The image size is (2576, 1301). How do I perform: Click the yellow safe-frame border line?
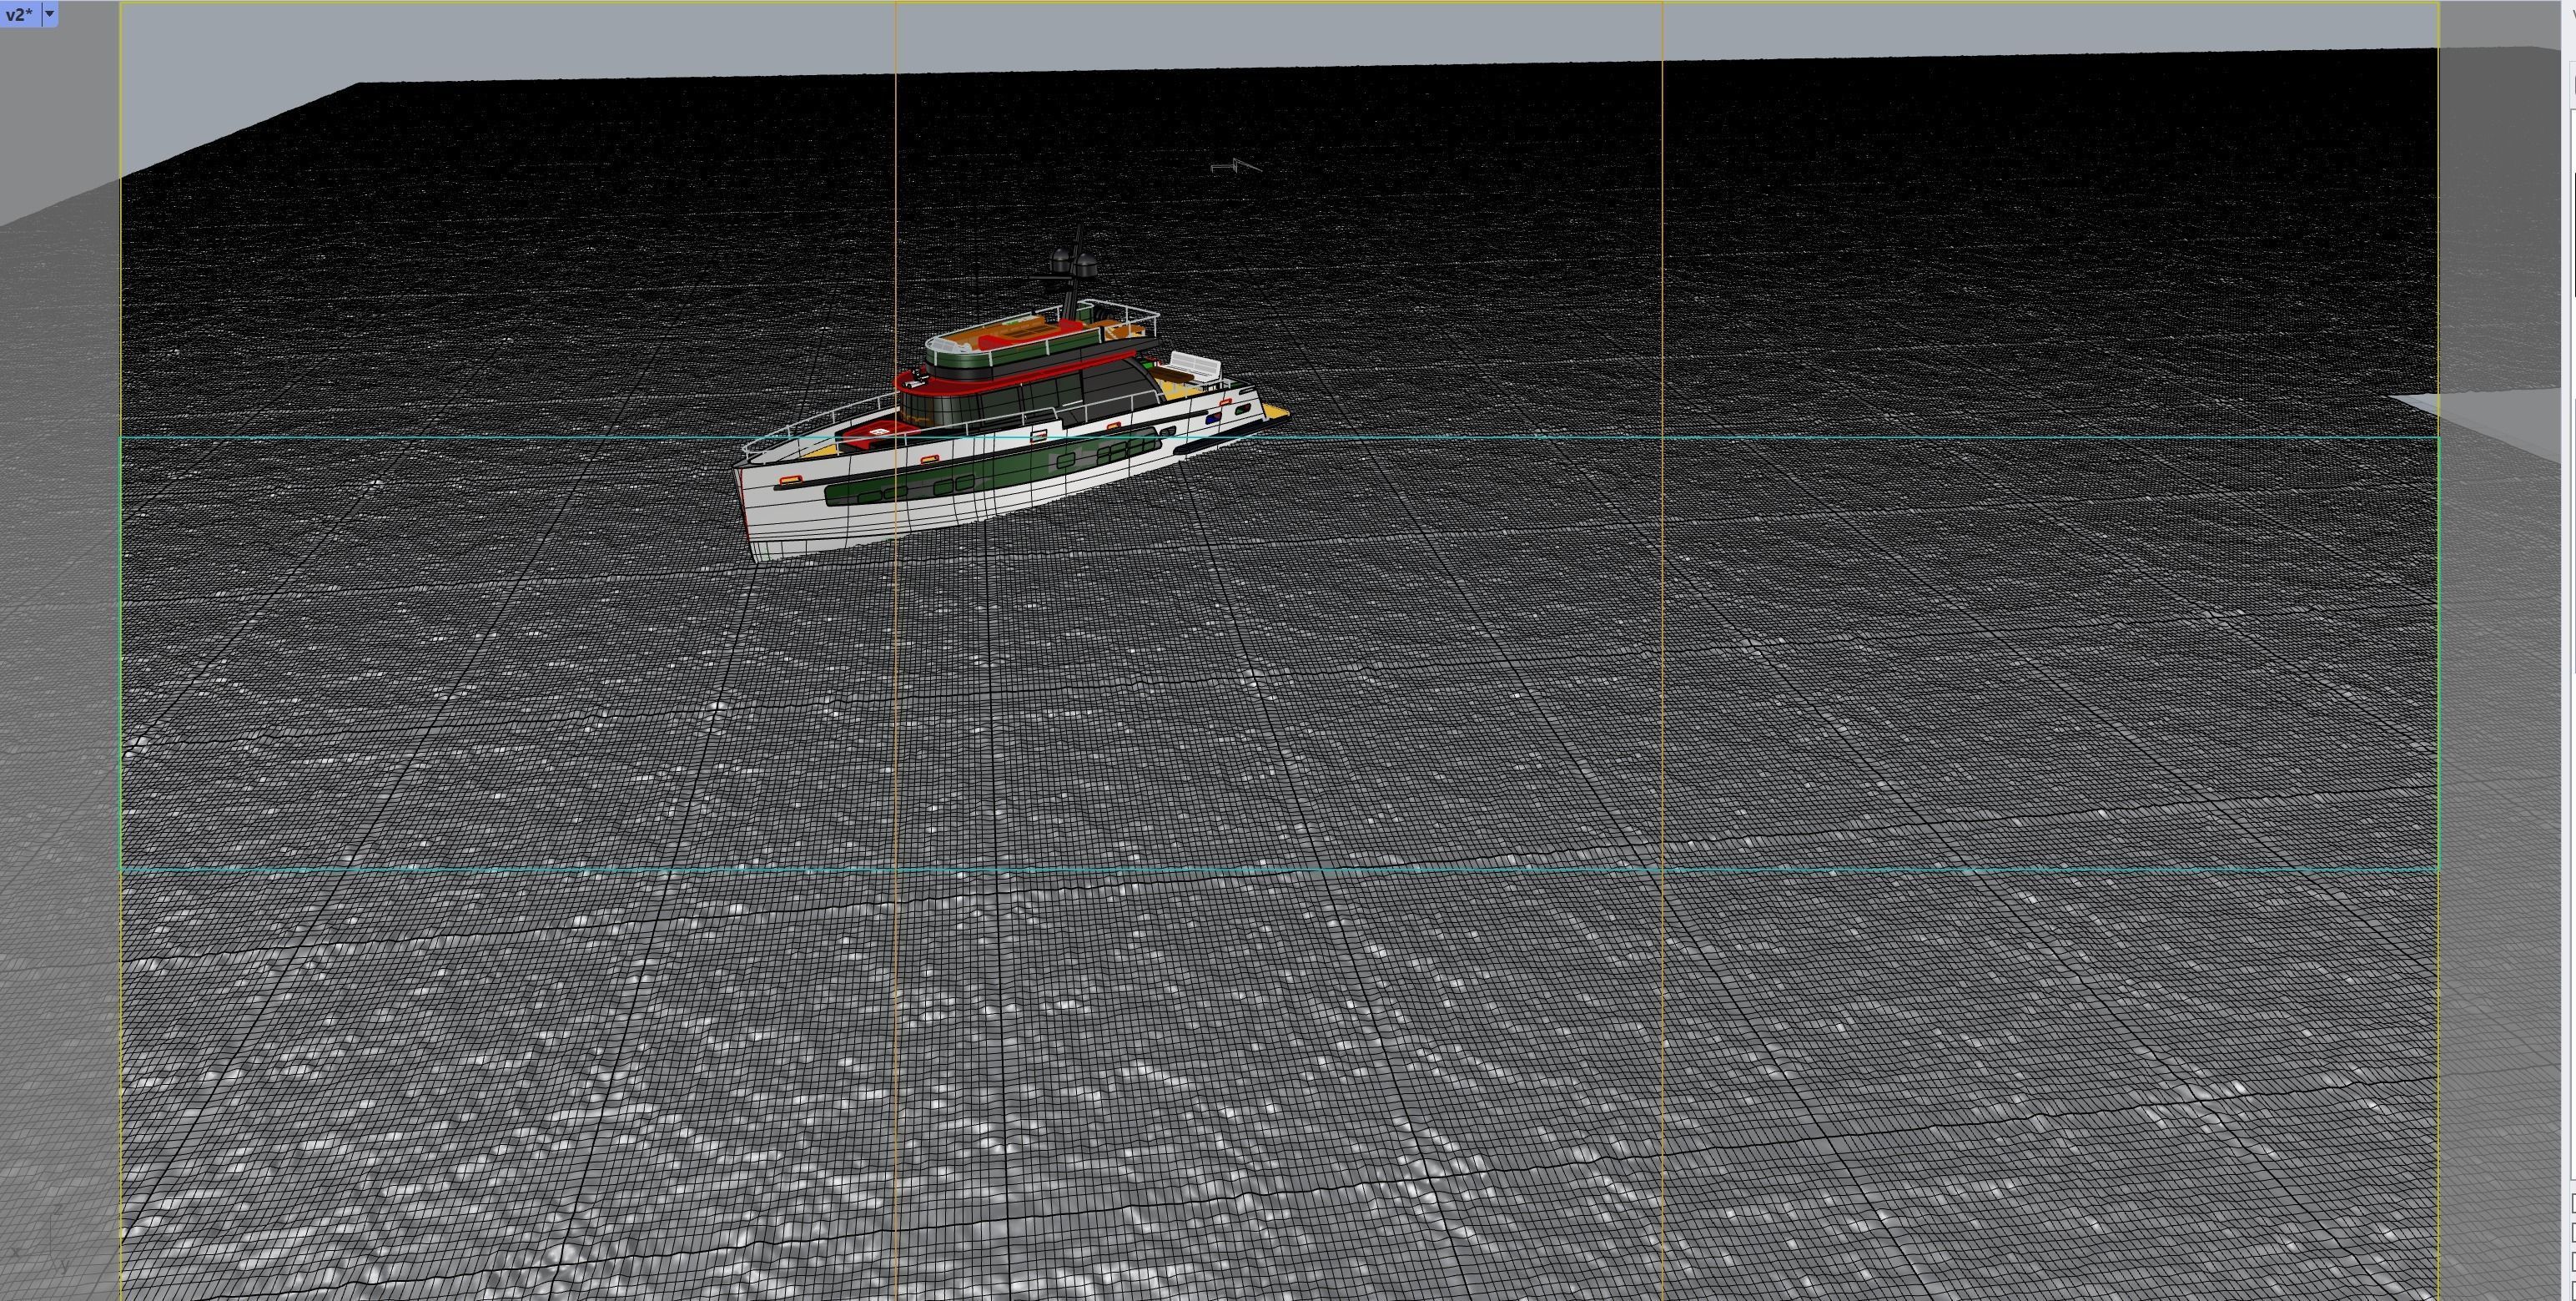(120, 700)
